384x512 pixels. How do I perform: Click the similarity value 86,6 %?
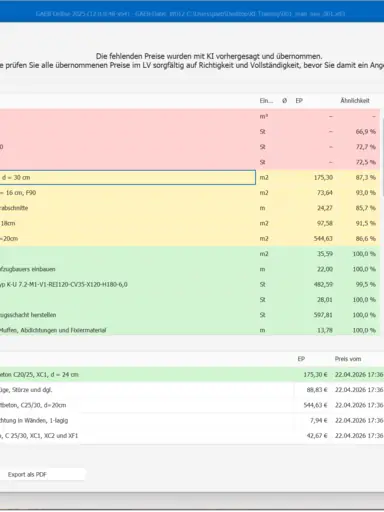pyautogui.click(x=366, y=239)
